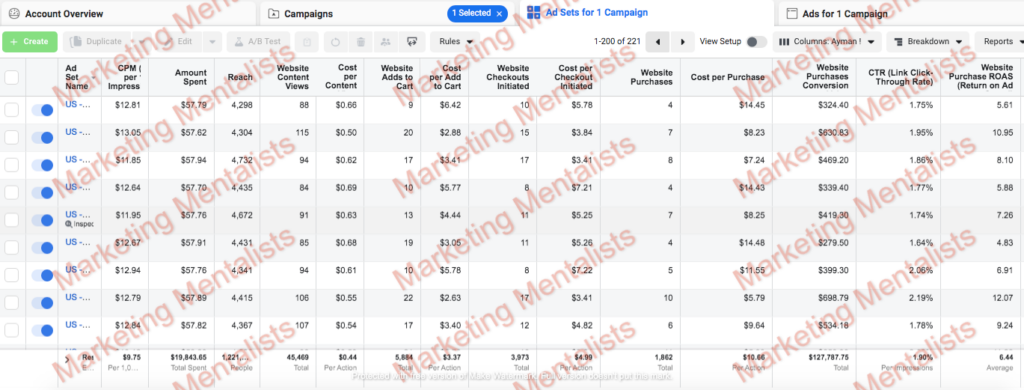Click the Duplicate button
Screen dimensions: 1024x390
click(97, 42)
